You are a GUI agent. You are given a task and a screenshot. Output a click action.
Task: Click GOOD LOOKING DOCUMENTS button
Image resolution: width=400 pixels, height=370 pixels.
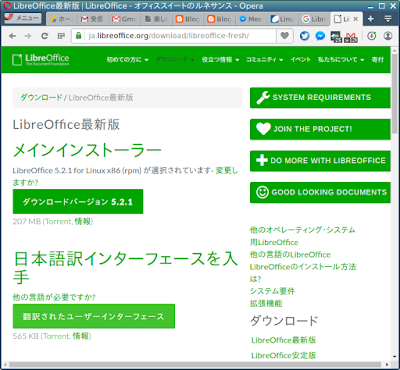click(320, 192)
